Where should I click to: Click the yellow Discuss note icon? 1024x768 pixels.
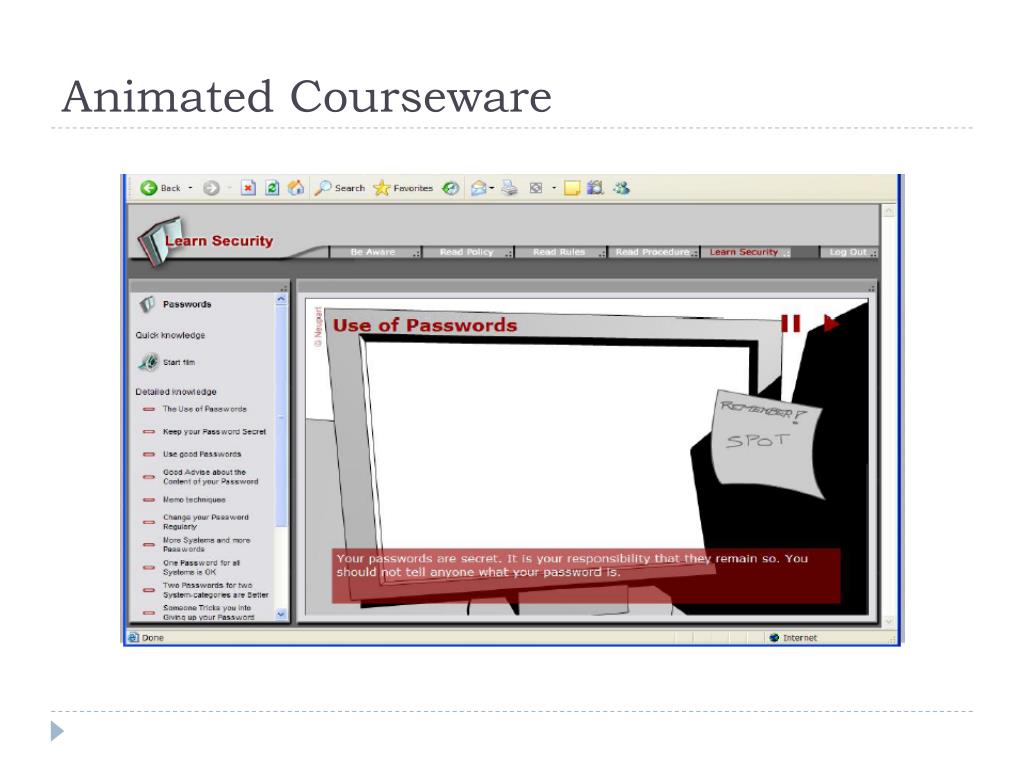click(572, 188)
